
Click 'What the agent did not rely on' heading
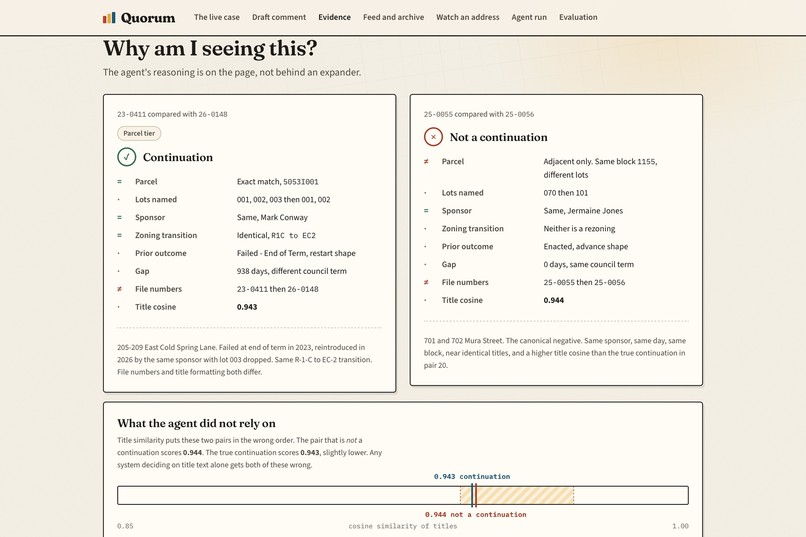click(196, 423)
